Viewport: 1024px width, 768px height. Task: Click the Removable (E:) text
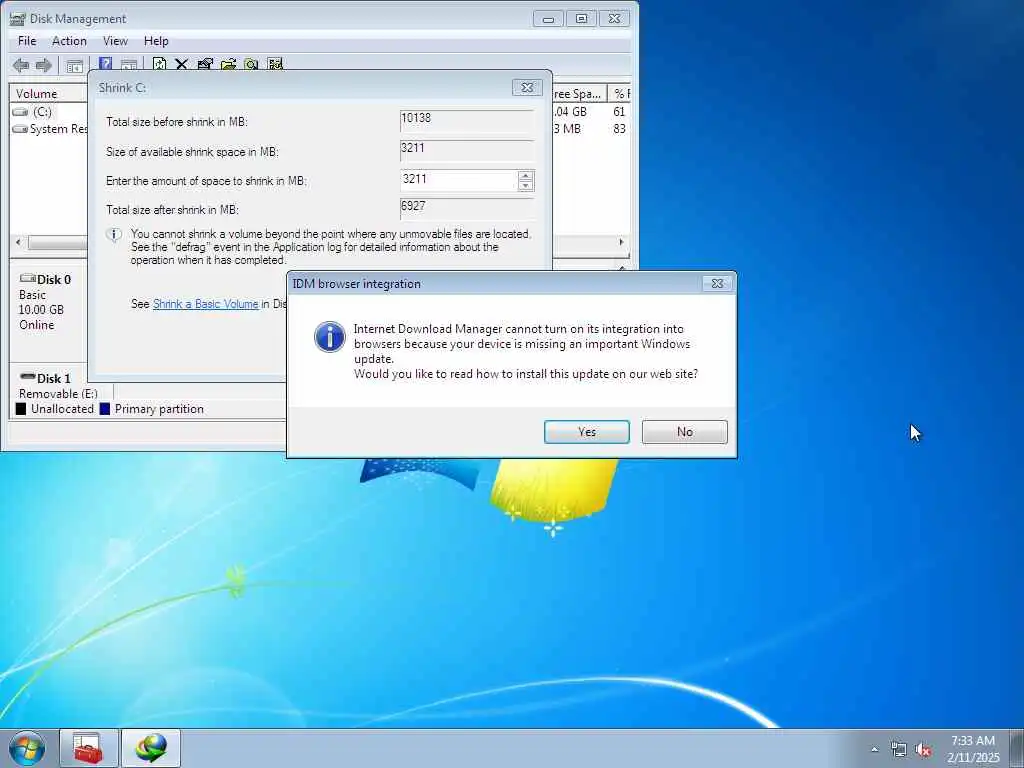(58, 394)
